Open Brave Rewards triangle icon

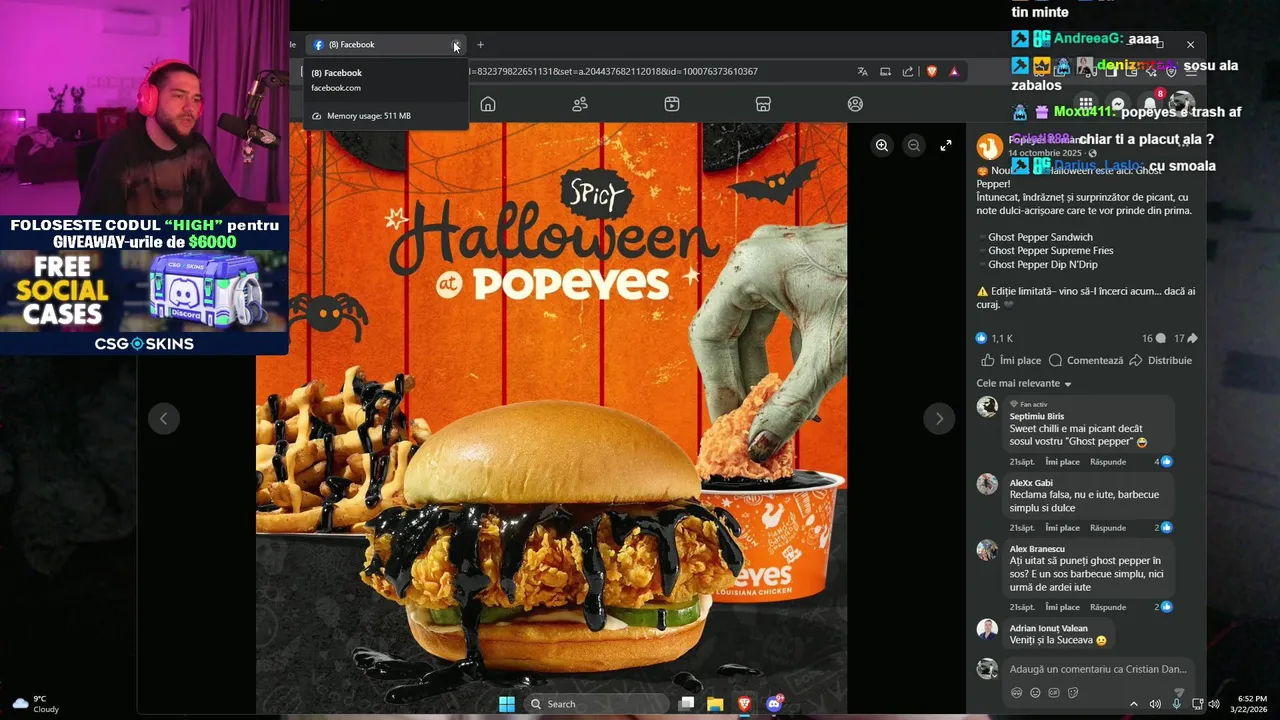pos(954,71)
